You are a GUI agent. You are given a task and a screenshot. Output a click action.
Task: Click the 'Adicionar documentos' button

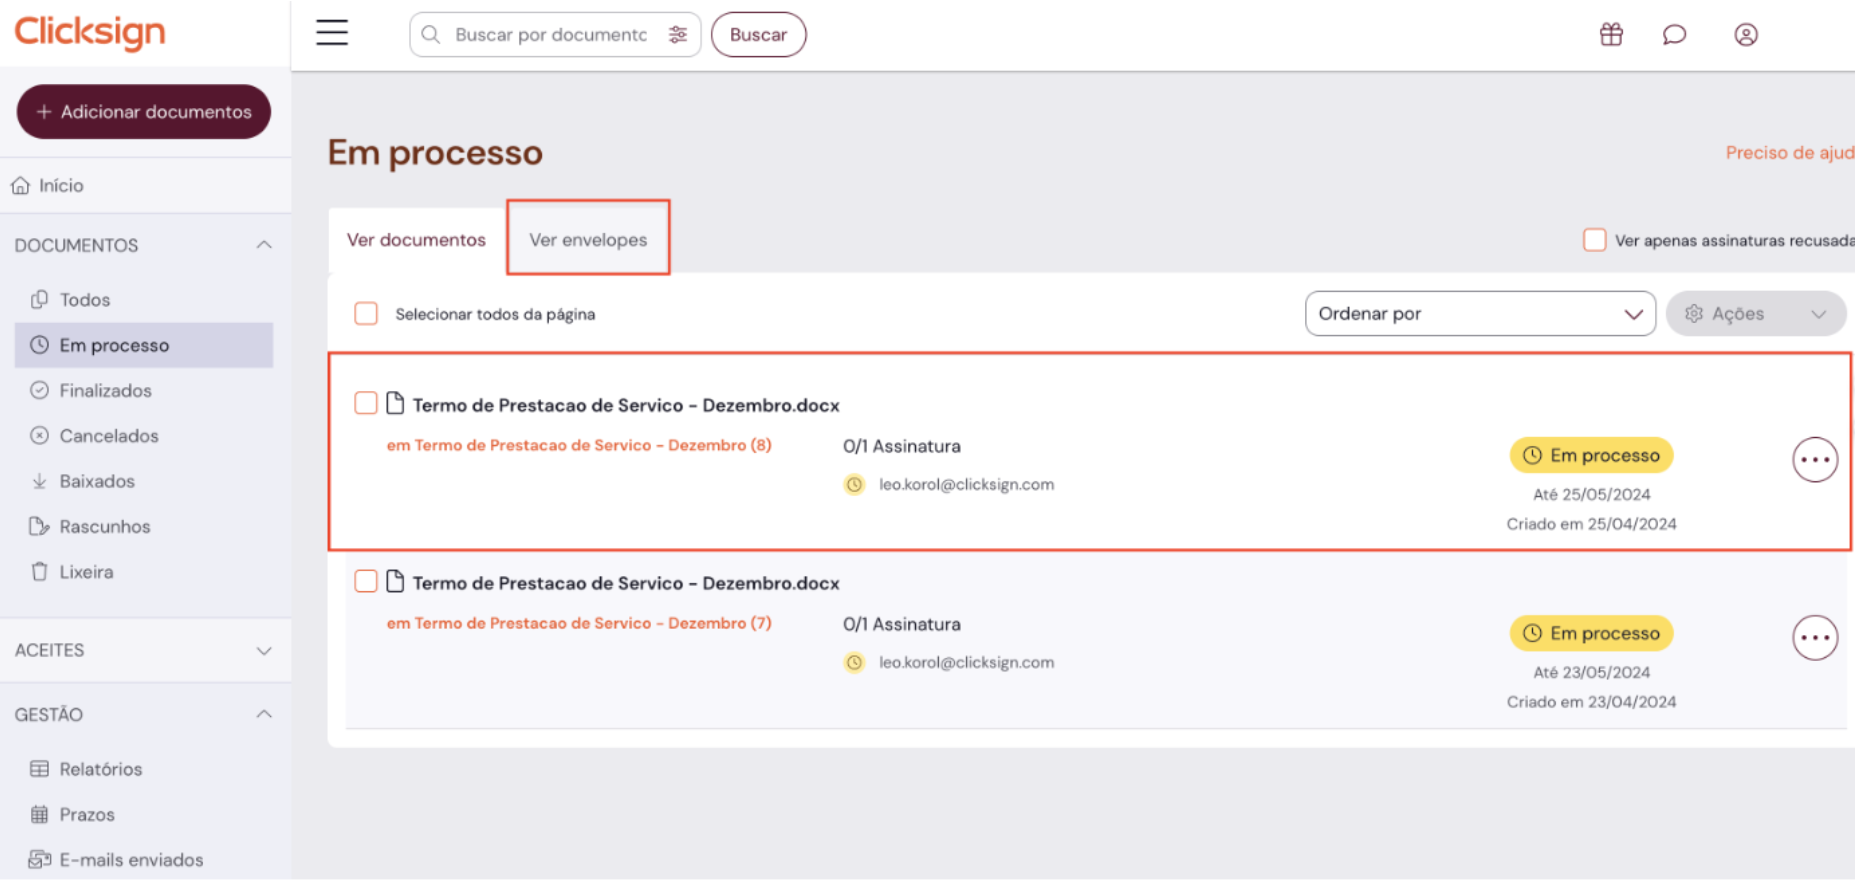coord(144,112)
